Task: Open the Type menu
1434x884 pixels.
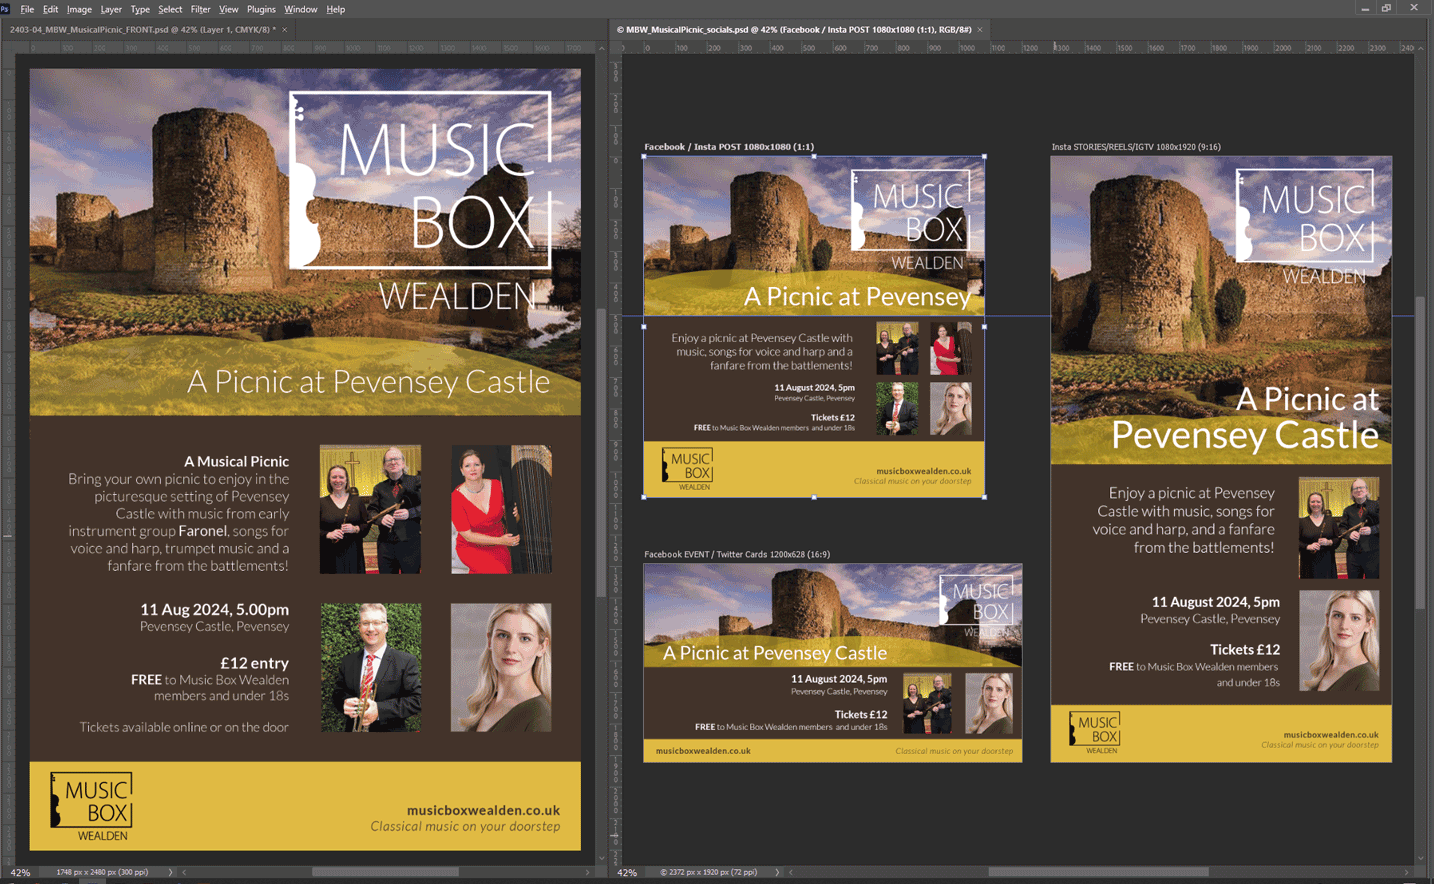Action: click(140, 9)
